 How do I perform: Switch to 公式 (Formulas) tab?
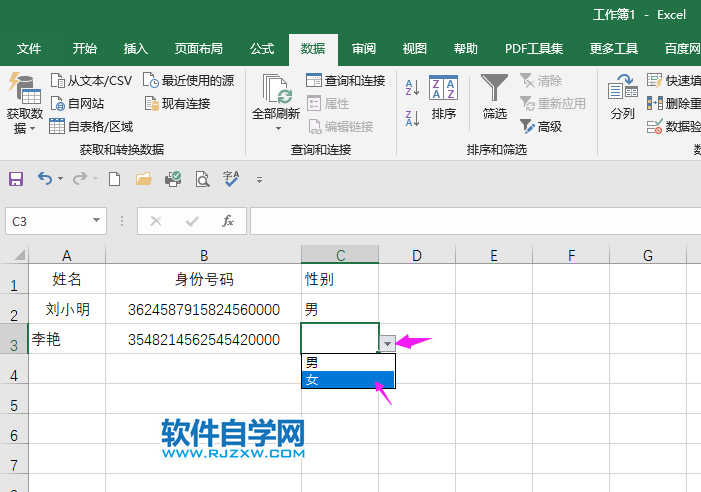click(x=262, y=49)
